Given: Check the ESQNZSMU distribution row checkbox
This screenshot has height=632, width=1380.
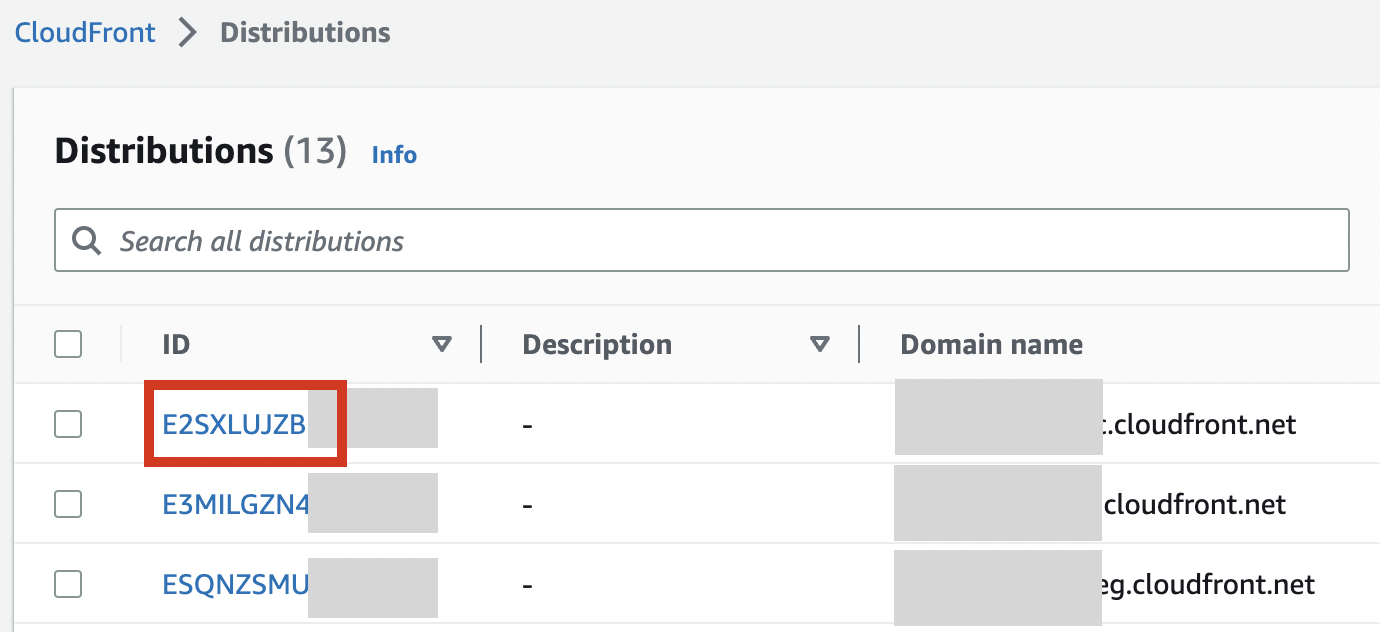Looking at the screenshot, I should [68, 583].
